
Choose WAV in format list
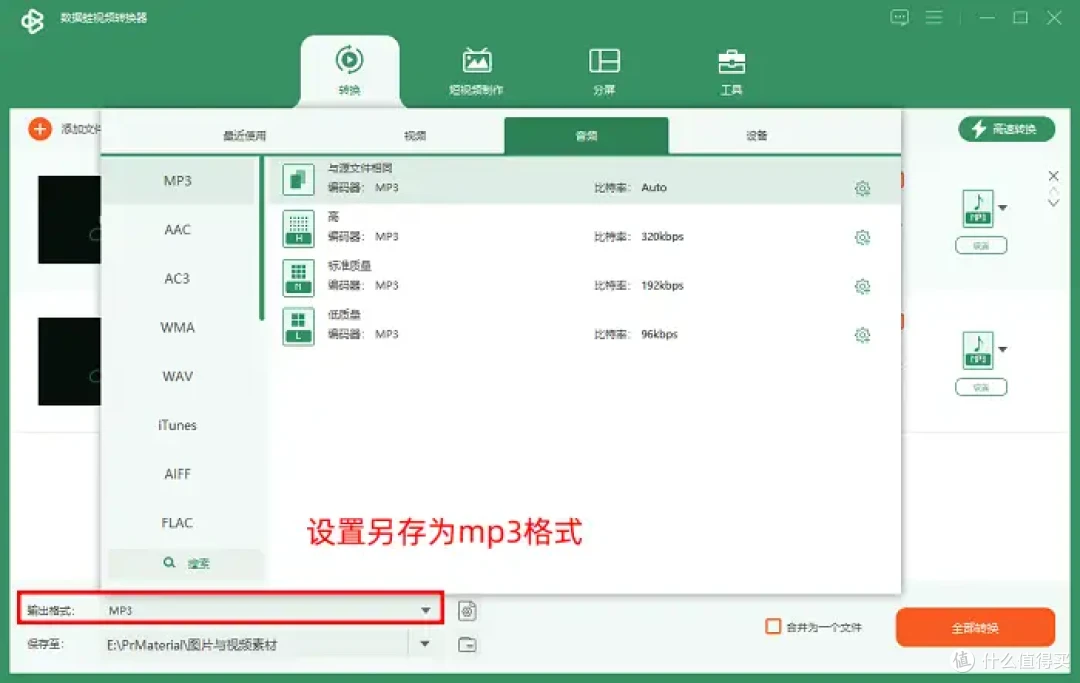coord(178,376)
